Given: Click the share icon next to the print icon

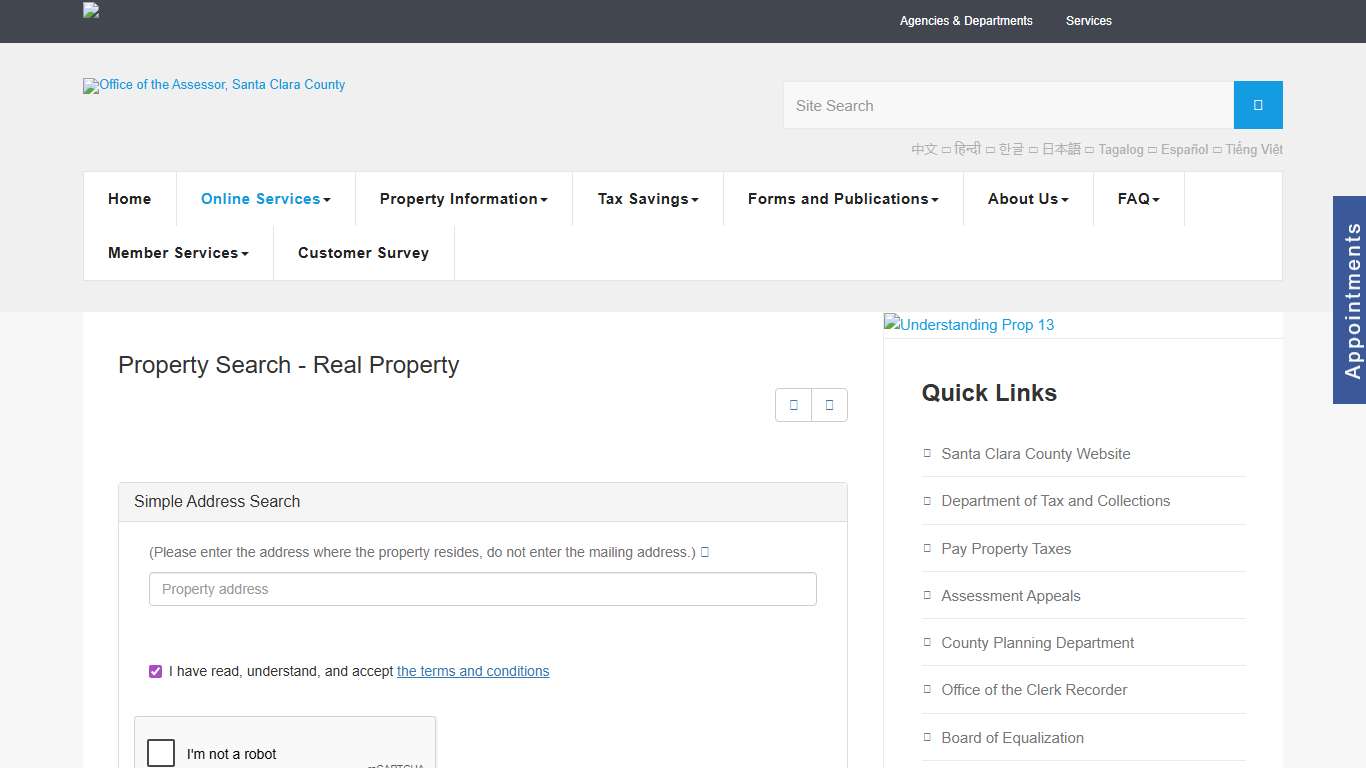Looking at the screenshot, I should pos(829,405).
